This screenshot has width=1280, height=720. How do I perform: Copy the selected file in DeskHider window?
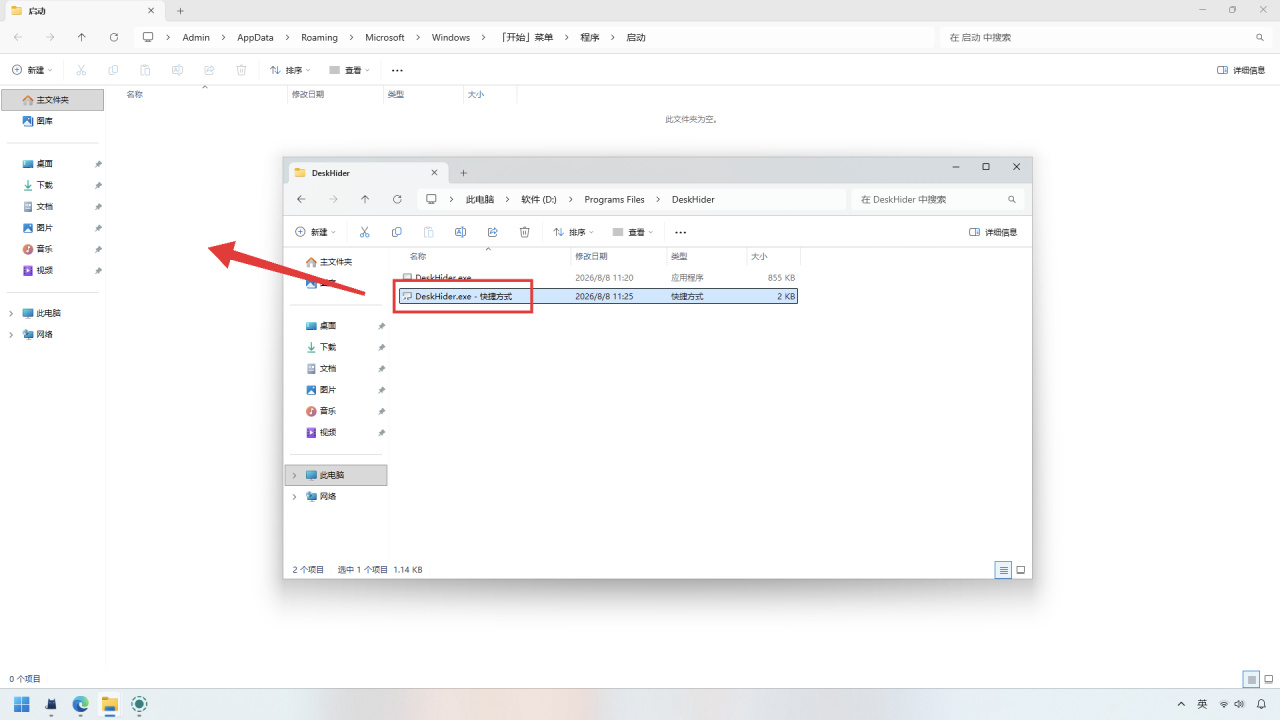pyautogui.click(x=397, y=232)
